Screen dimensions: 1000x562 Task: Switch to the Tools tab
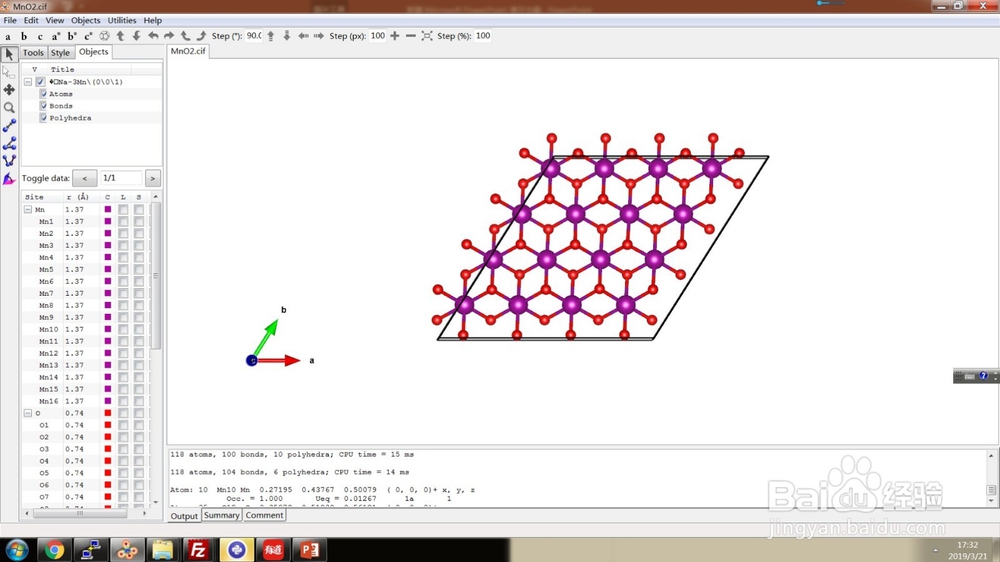[x=33, y=52]
